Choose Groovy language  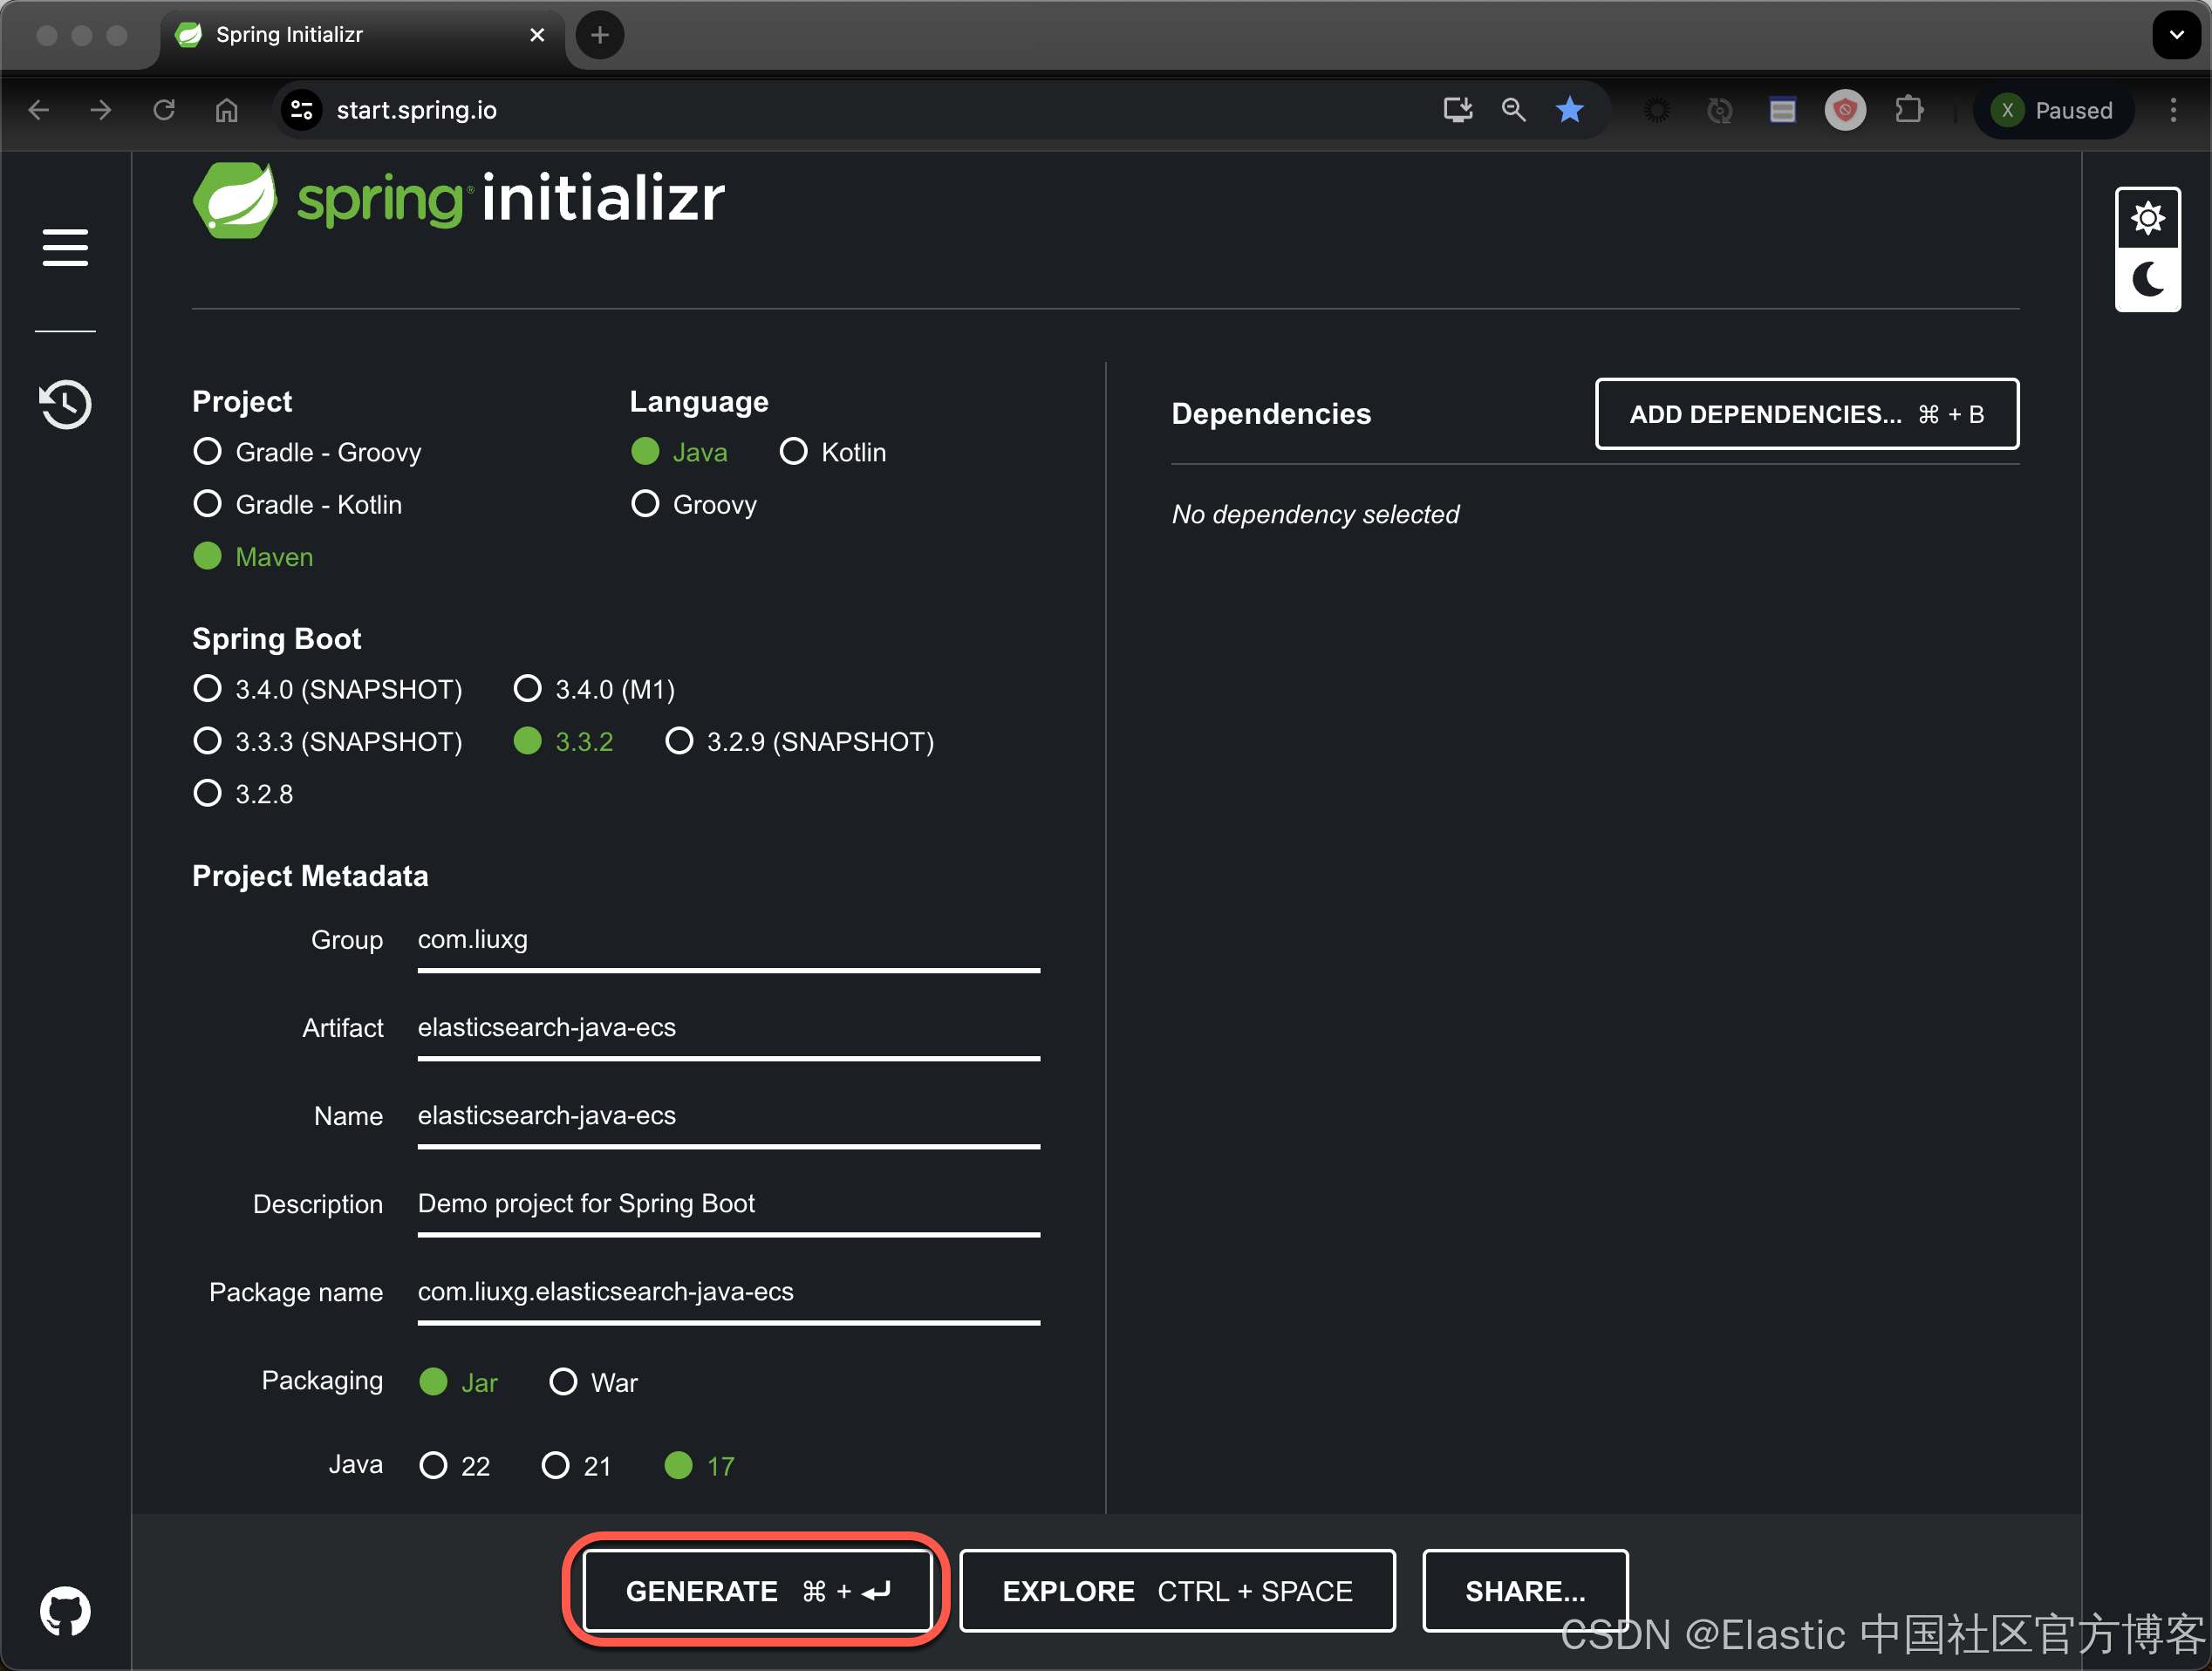pos(694,504)
